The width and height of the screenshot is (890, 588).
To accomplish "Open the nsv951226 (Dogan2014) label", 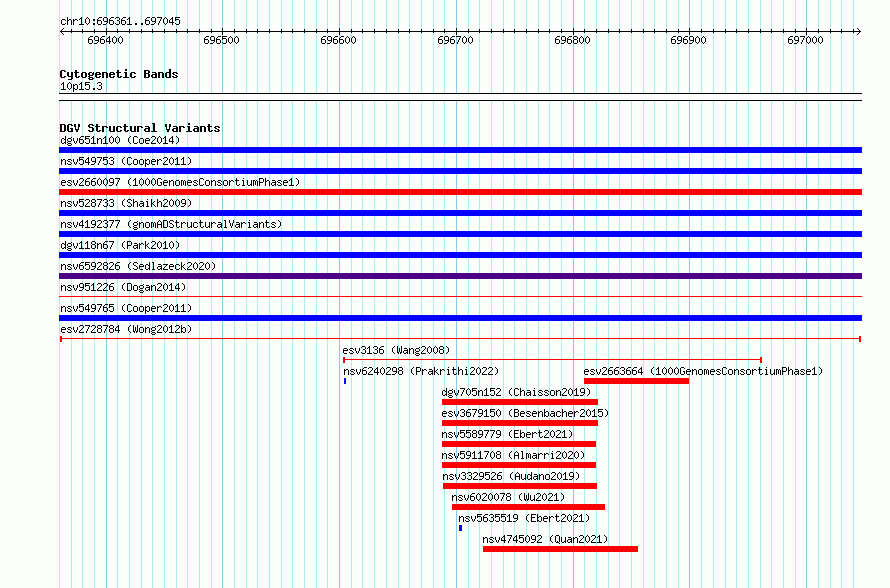I will coord(123,287).
